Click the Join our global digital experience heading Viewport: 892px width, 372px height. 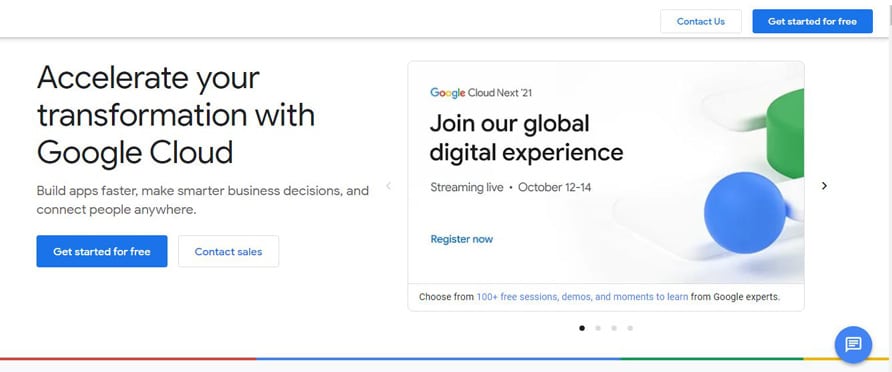(x=526, y=138)
